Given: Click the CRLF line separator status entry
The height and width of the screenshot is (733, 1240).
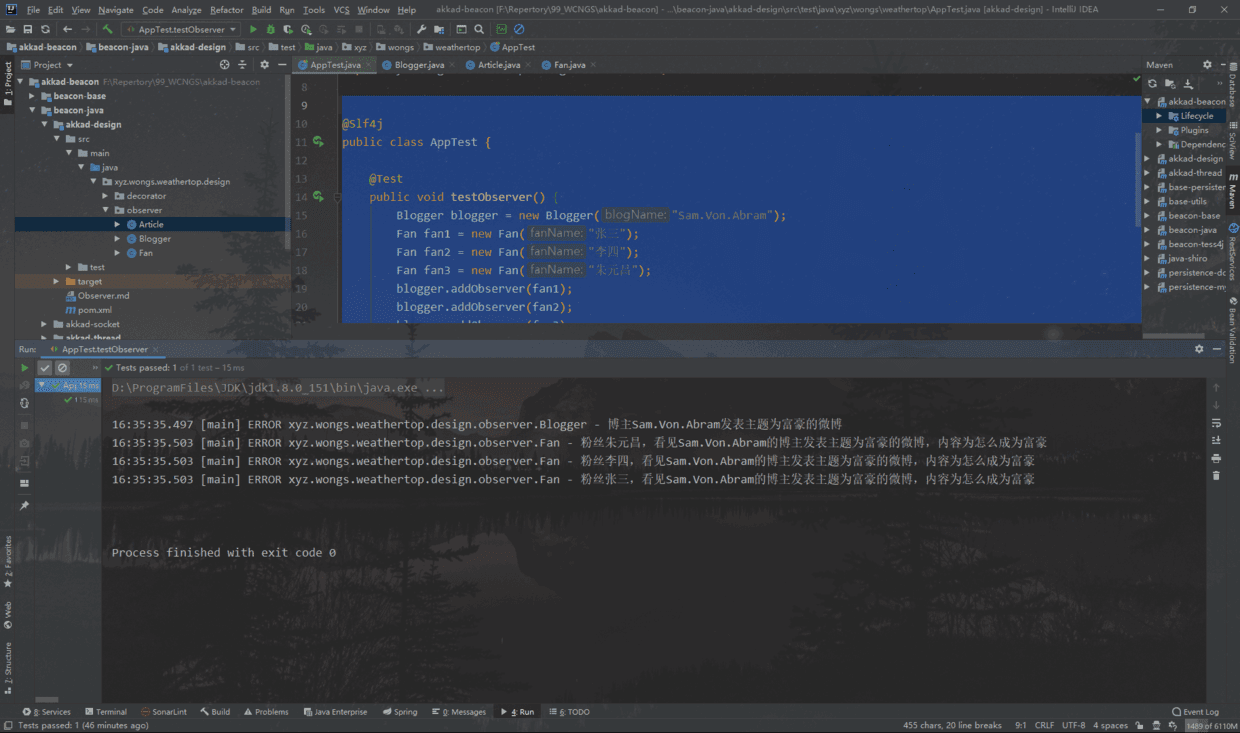Looking at the screenshot, I should [x=1044, y=725].
